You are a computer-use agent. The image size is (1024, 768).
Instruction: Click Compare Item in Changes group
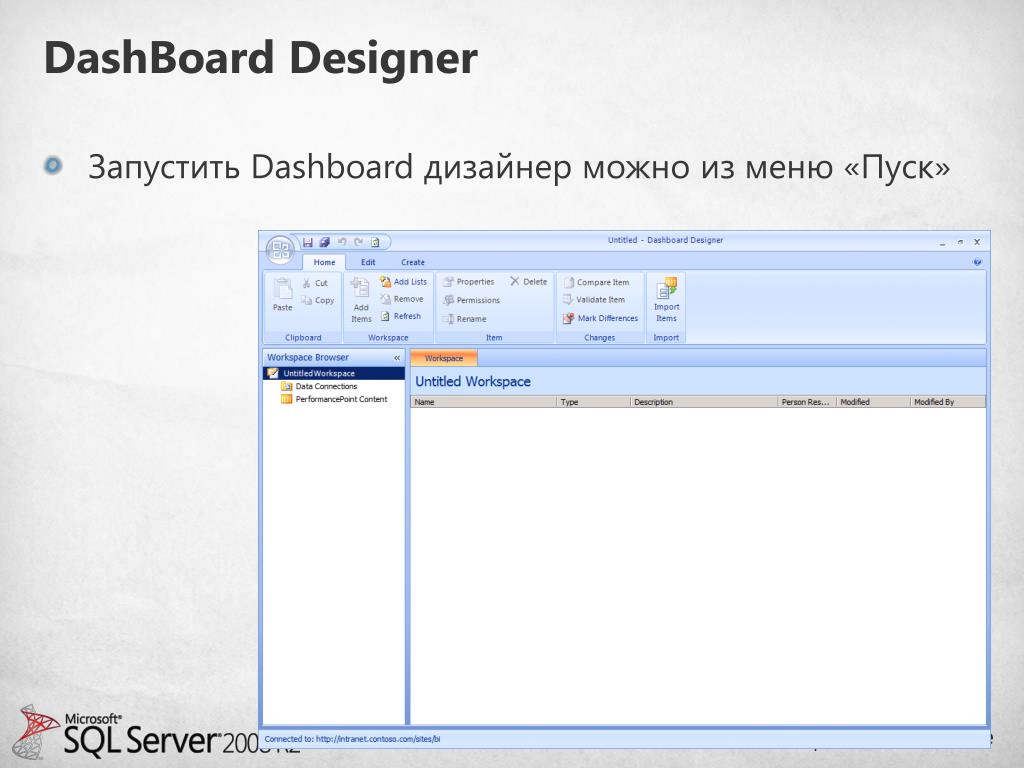596,283
